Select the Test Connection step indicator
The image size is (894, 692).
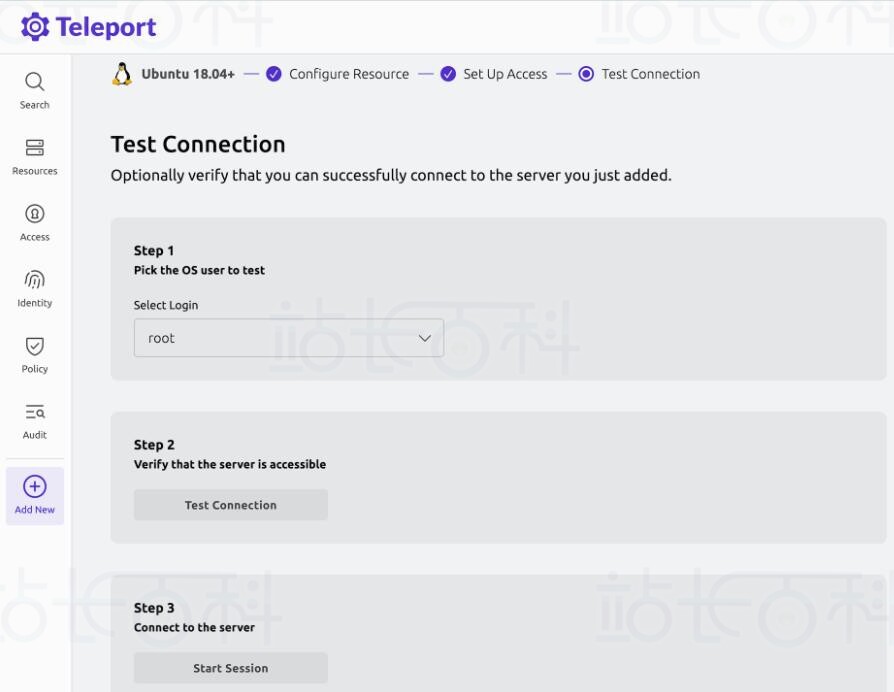586,74
